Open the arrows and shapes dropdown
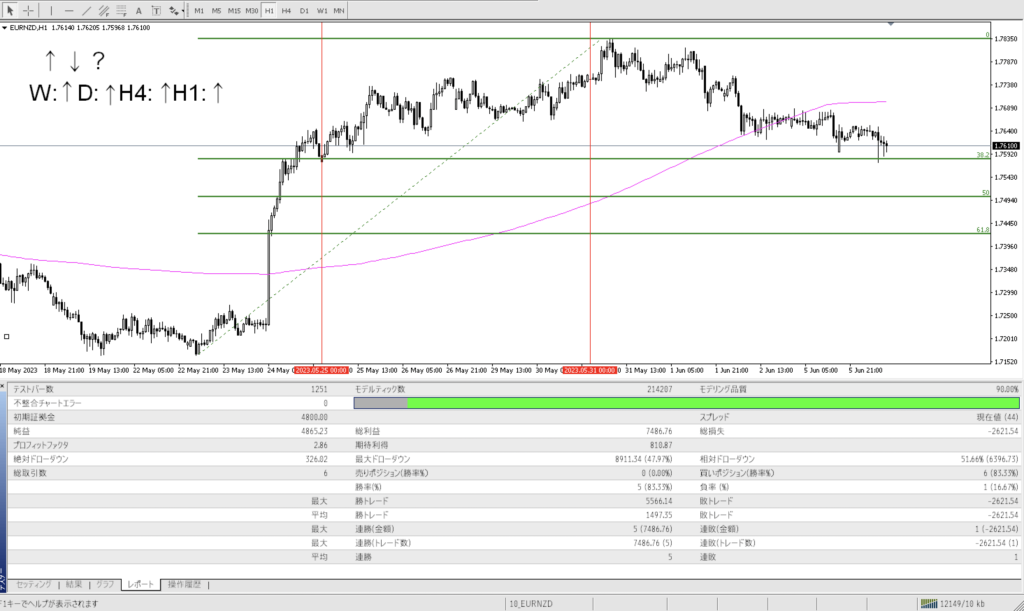Viewport: 1024px width, 611px height. coord(176,10)
